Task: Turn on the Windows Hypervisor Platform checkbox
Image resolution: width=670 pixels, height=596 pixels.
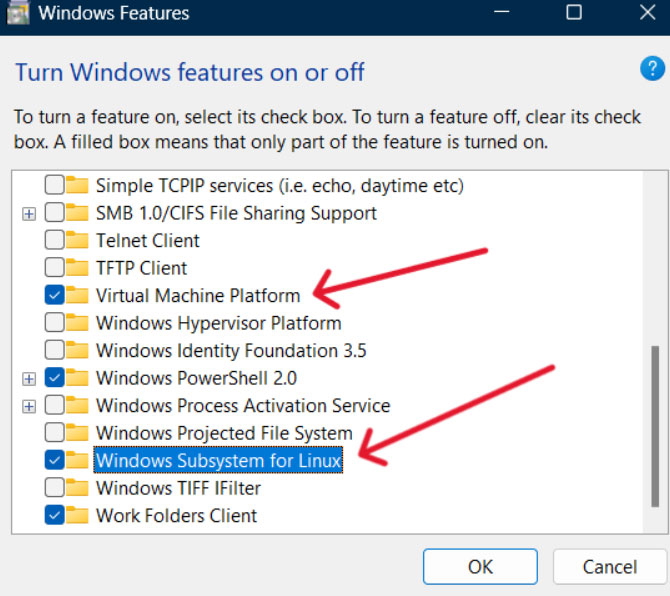Action: pos(54,323)
